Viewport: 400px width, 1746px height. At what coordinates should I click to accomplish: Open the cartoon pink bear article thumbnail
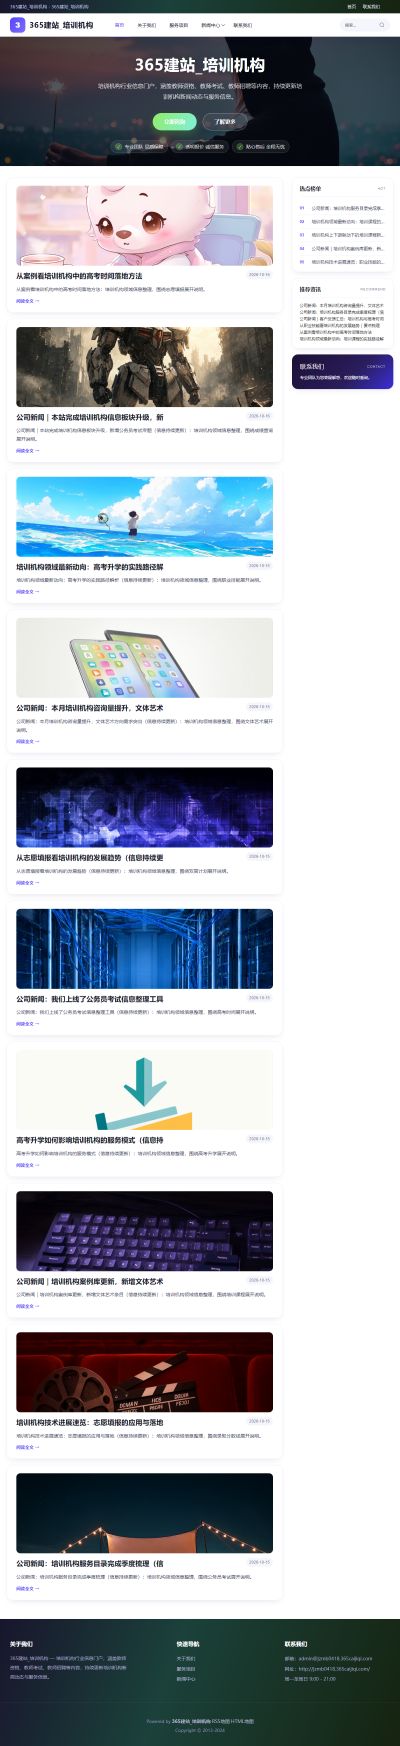(x=144, y=225)
